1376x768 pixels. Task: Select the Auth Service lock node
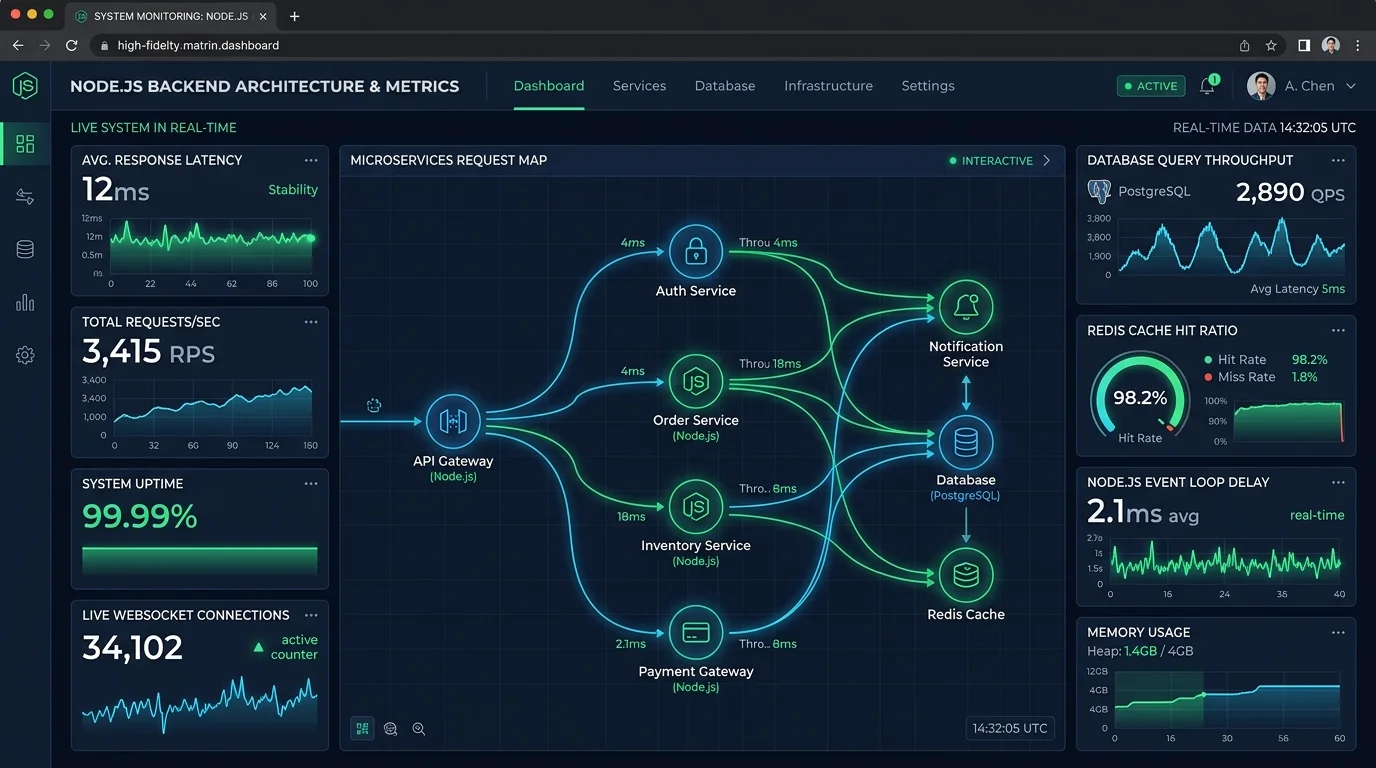point(695,252)
